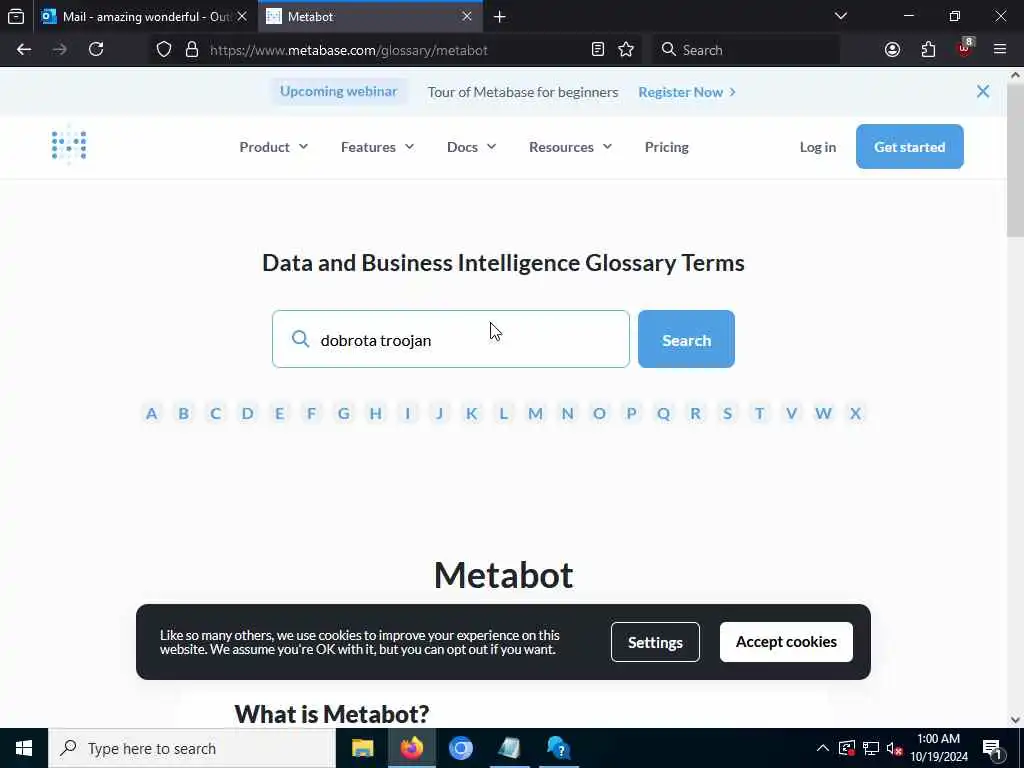Jump to glossary letter D

point(248,413)
